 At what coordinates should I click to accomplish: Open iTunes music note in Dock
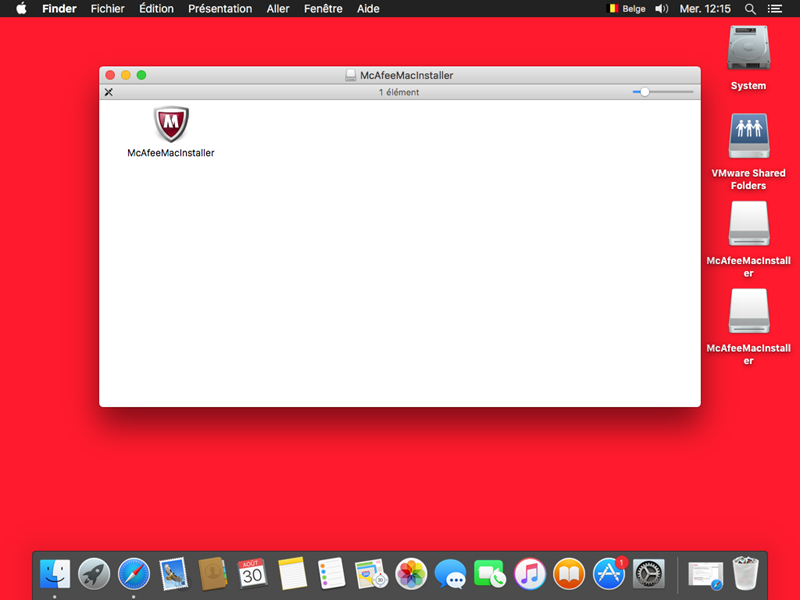[530, 573]
